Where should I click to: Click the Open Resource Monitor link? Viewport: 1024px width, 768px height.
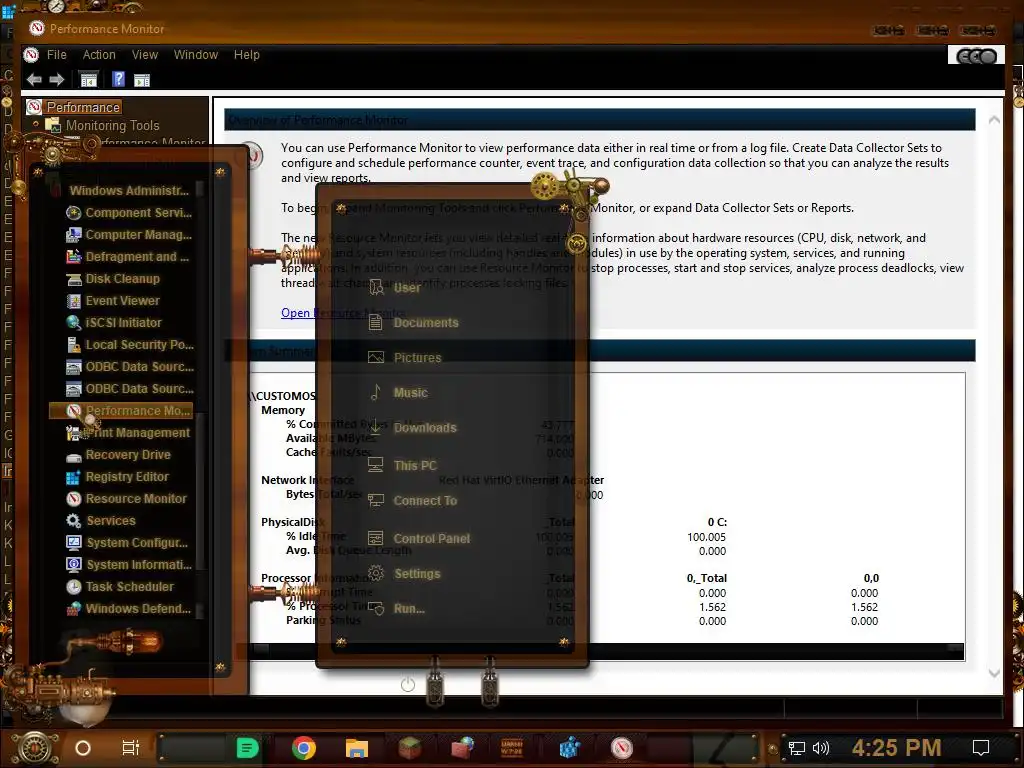click(343, 313)
